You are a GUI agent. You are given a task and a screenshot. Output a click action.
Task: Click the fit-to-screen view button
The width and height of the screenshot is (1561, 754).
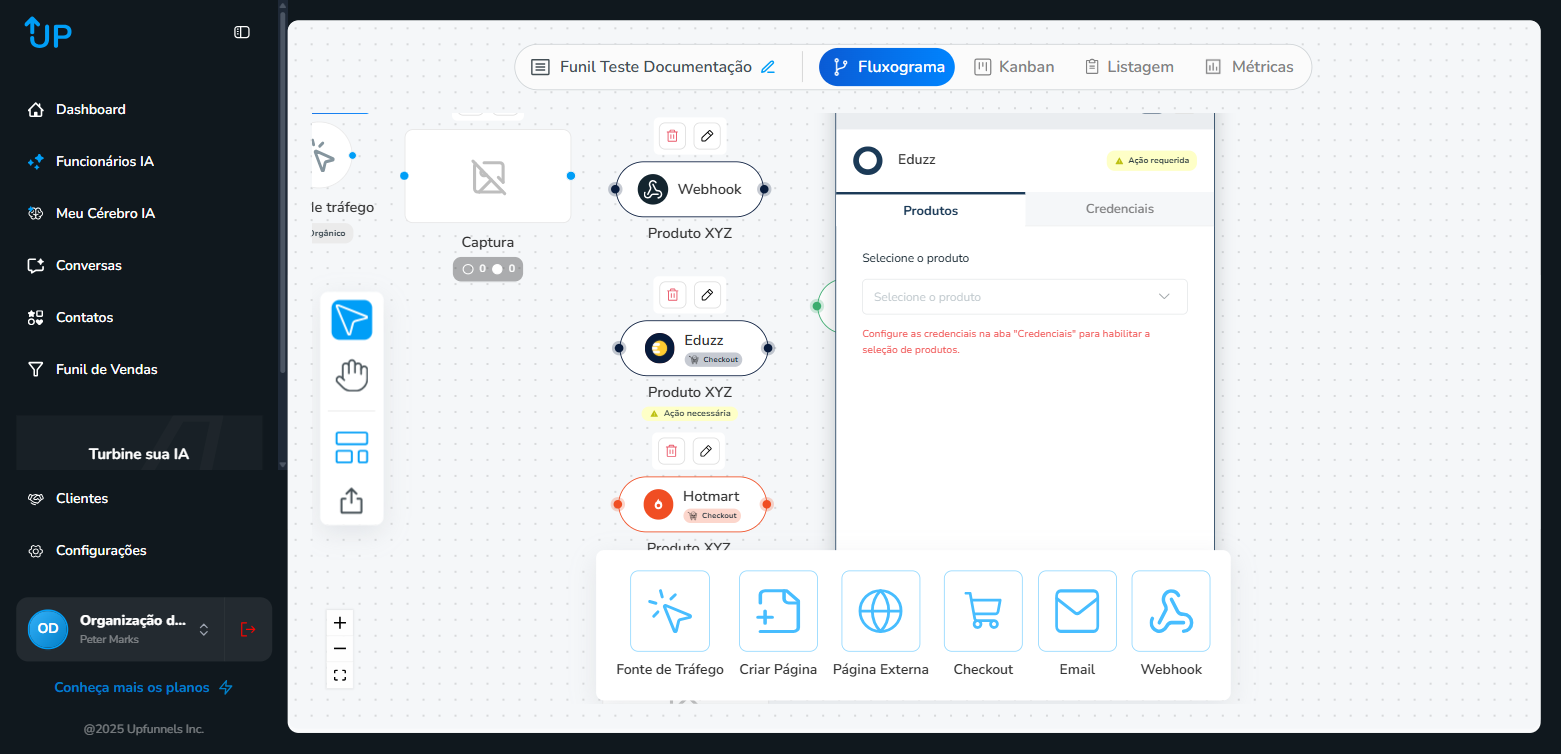[x=340, y=675]
